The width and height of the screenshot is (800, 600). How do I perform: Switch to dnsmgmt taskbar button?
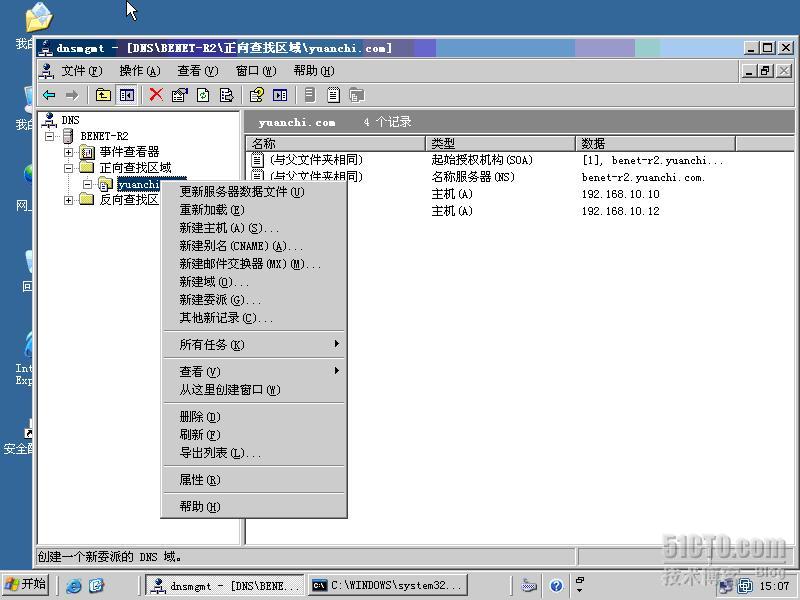click(225, 586)
